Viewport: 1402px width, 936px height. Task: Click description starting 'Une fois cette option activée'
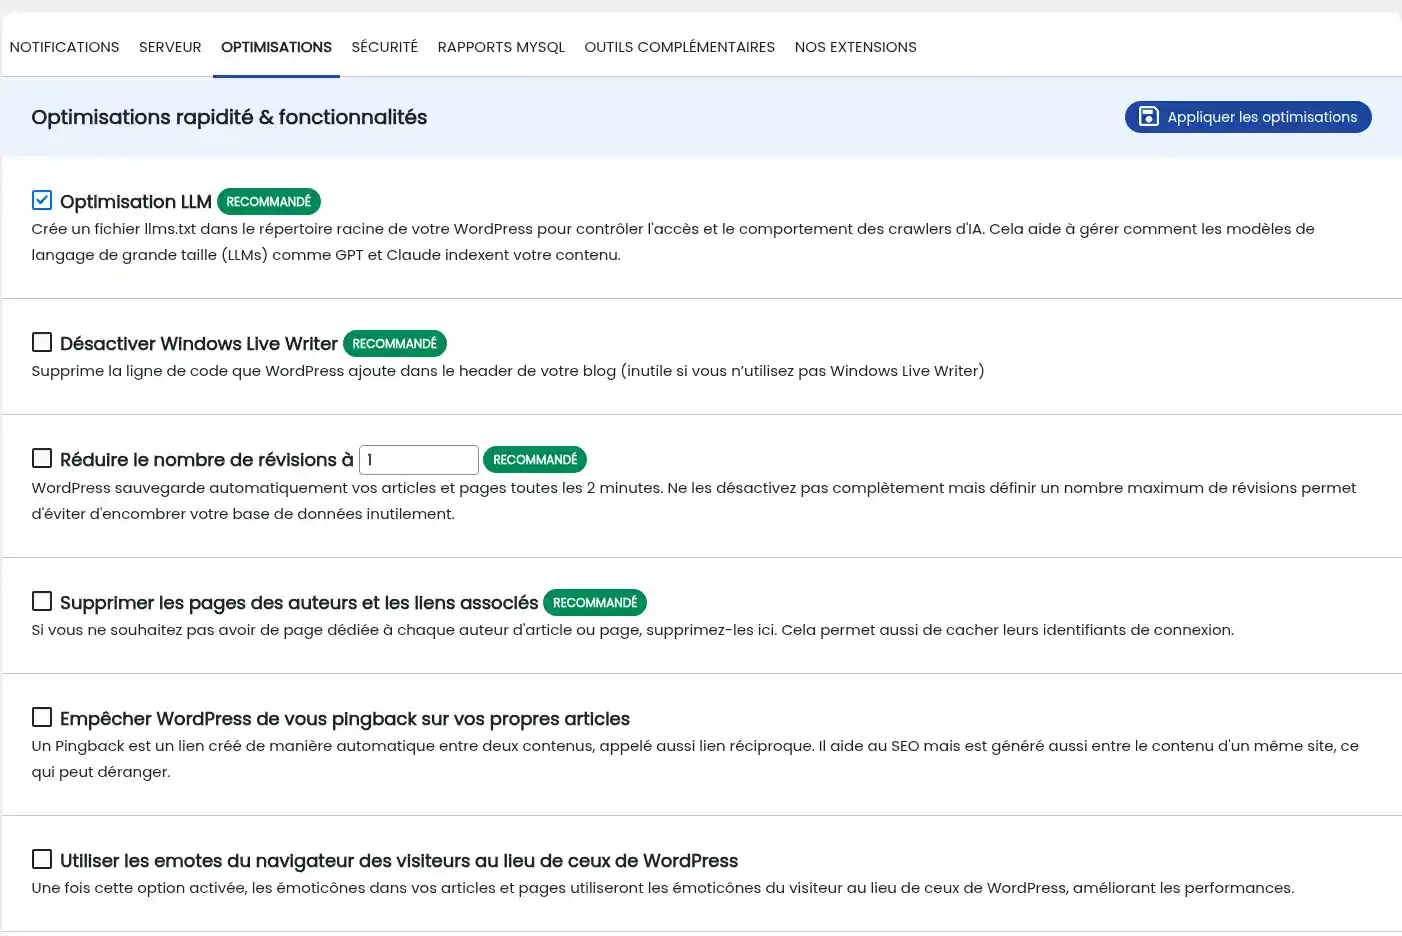click(x=663, y=888)
